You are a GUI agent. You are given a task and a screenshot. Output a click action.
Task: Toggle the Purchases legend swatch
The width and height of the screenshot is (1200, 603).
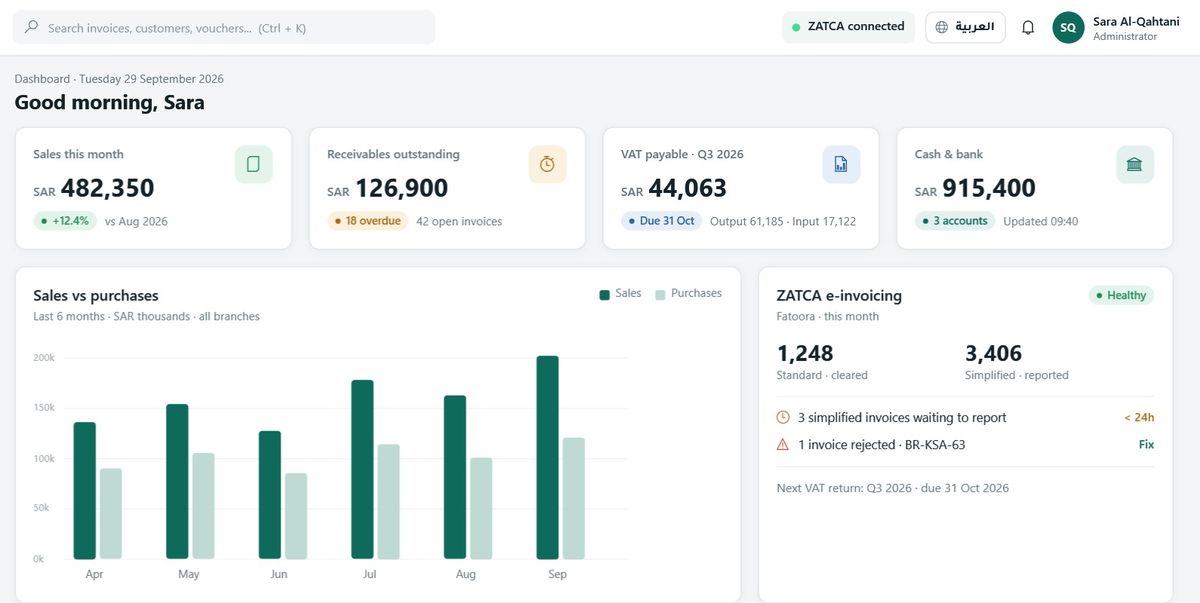coord(660,294)
